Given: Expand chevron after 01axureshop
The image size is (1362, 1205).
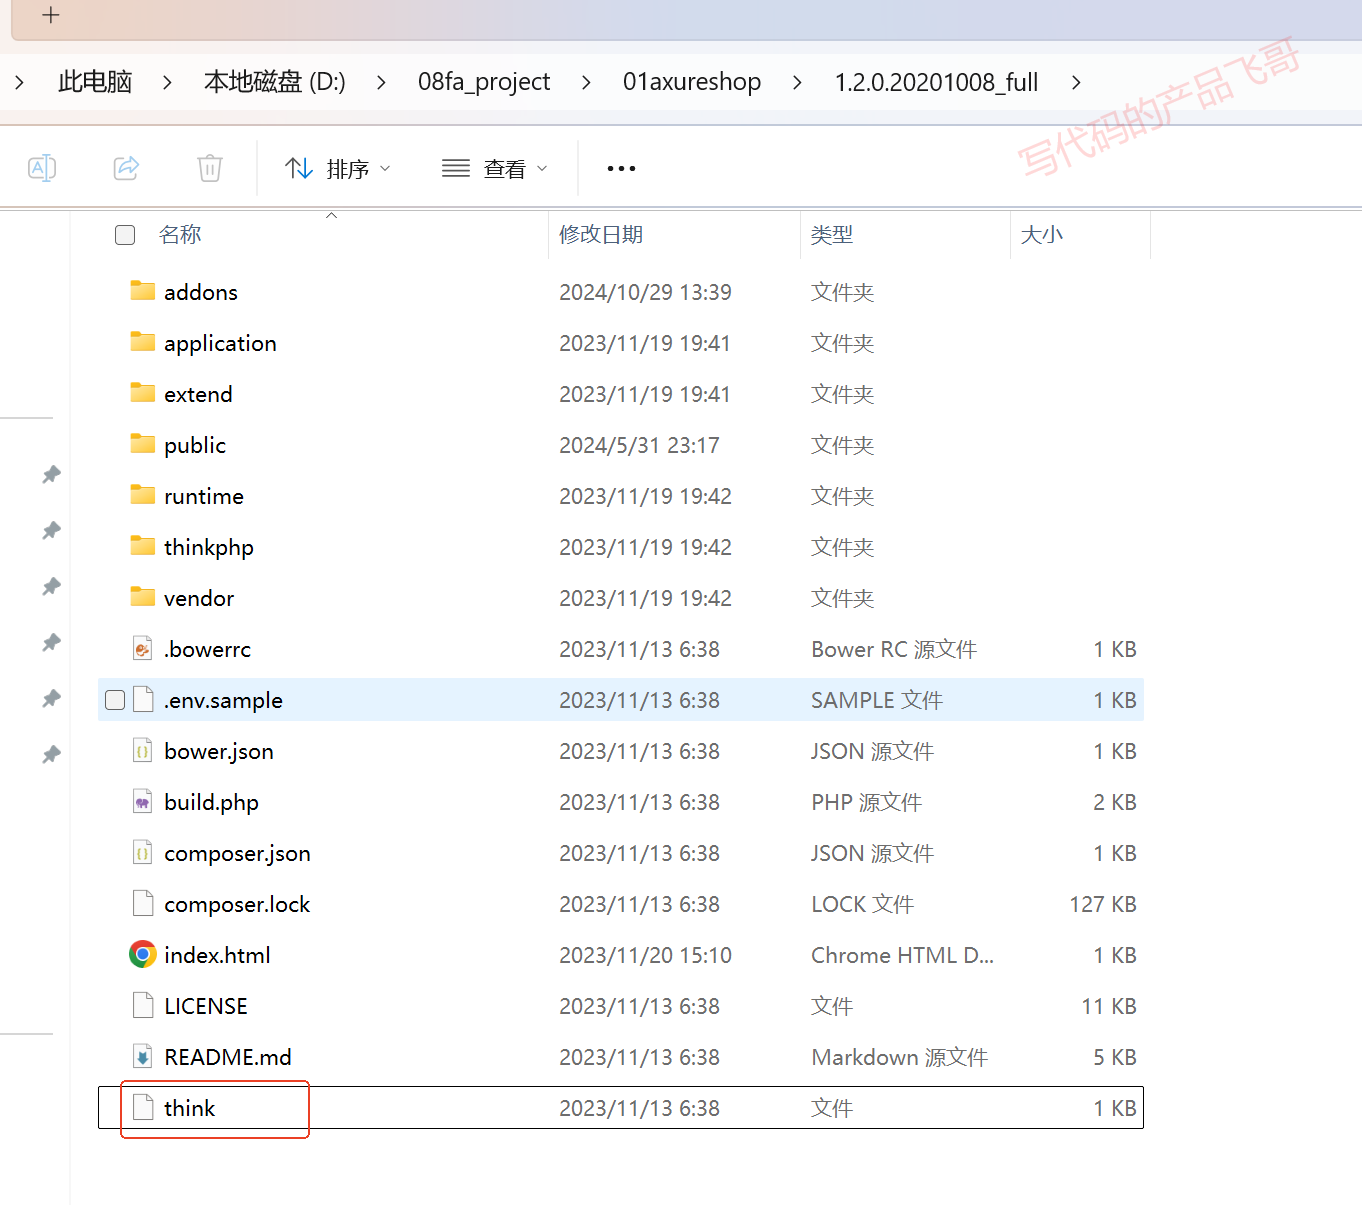Looking at the screenshot, I should [797, 82].
